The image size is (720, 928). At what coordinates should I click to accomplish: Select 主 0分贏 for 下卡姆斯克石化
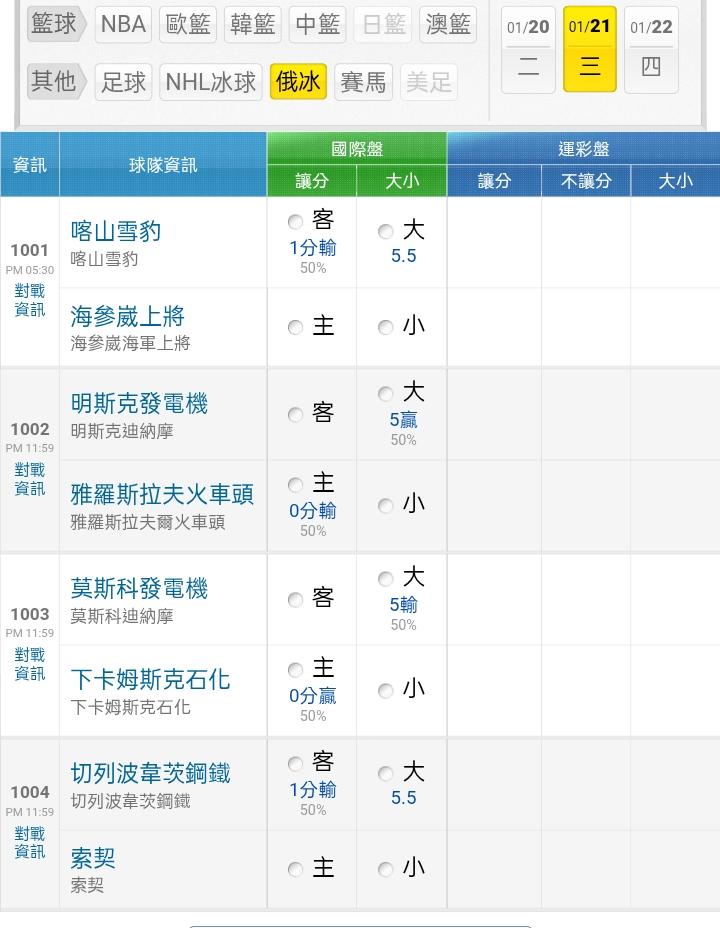pos(295,670)
